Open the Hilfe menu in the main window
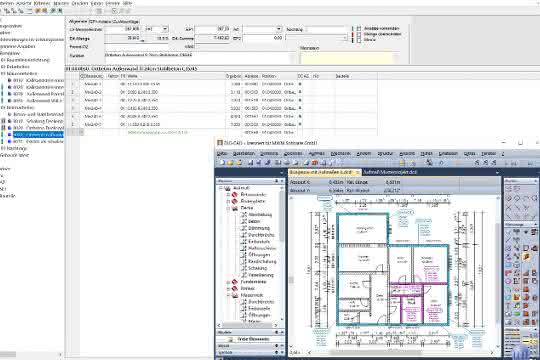The width and height of the screenshot is (540, 360). tap(127, 3)
